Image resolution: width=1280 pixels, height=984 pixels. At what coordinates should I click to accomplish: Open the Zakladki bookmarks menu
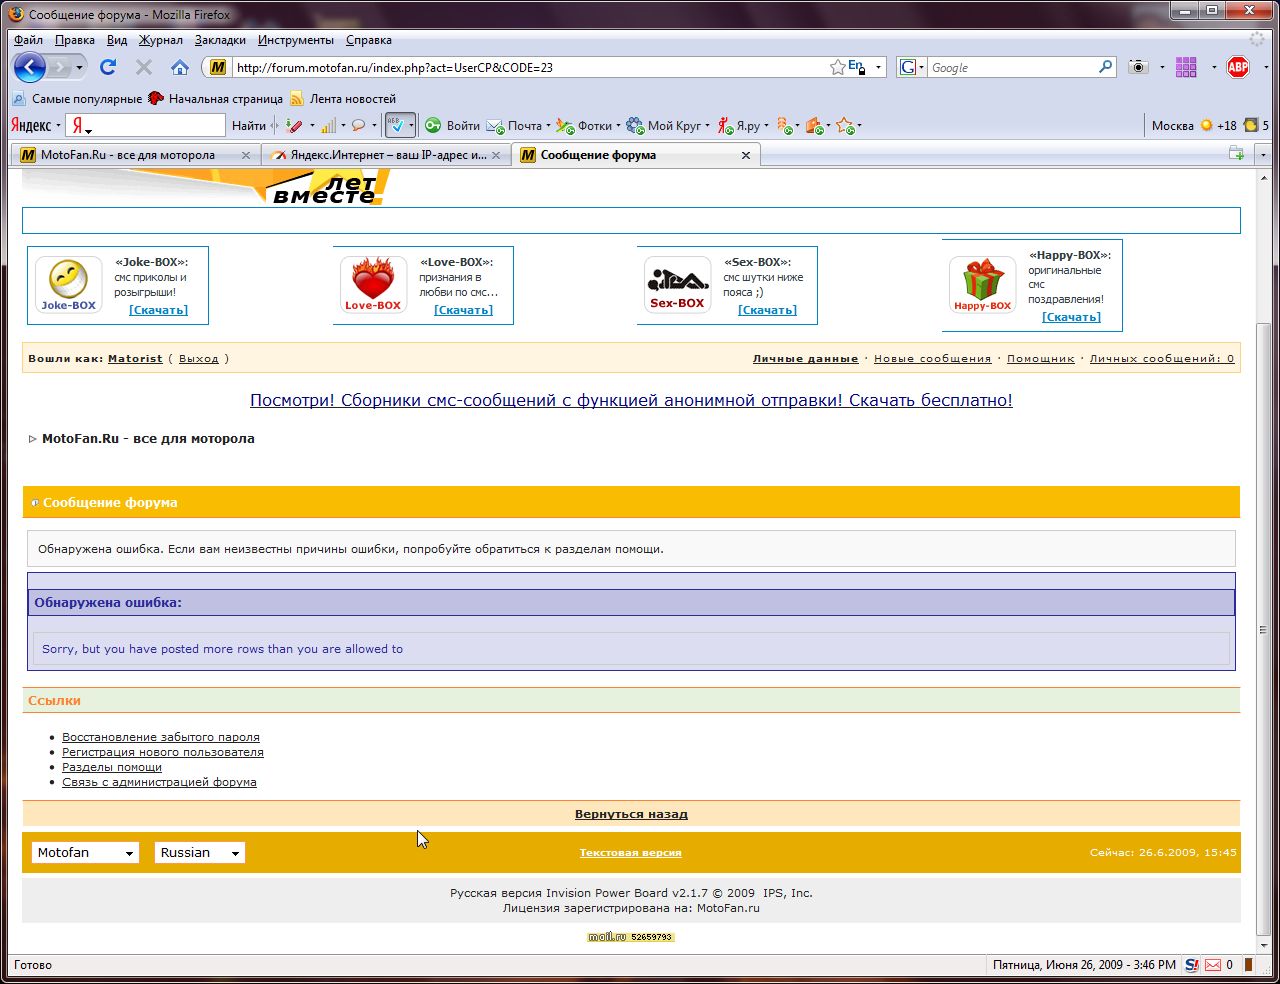(x=220, y=40)
